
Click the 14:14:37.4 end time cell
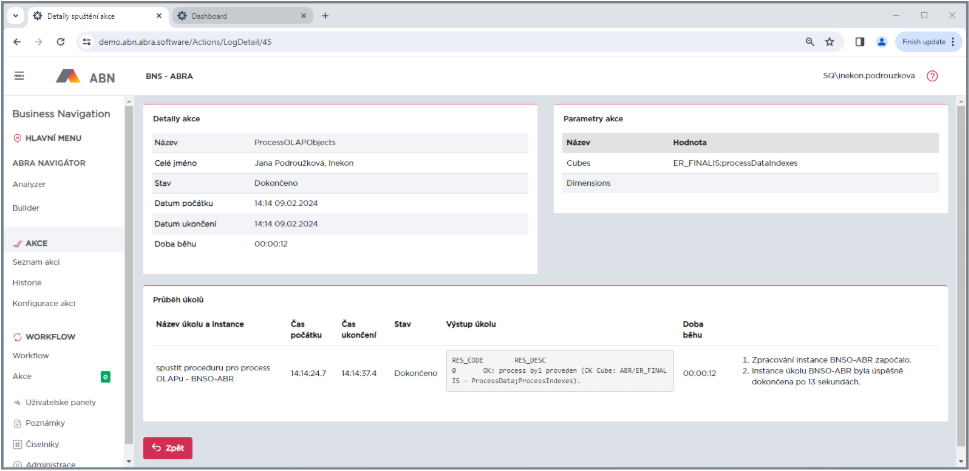coord(359,373)
